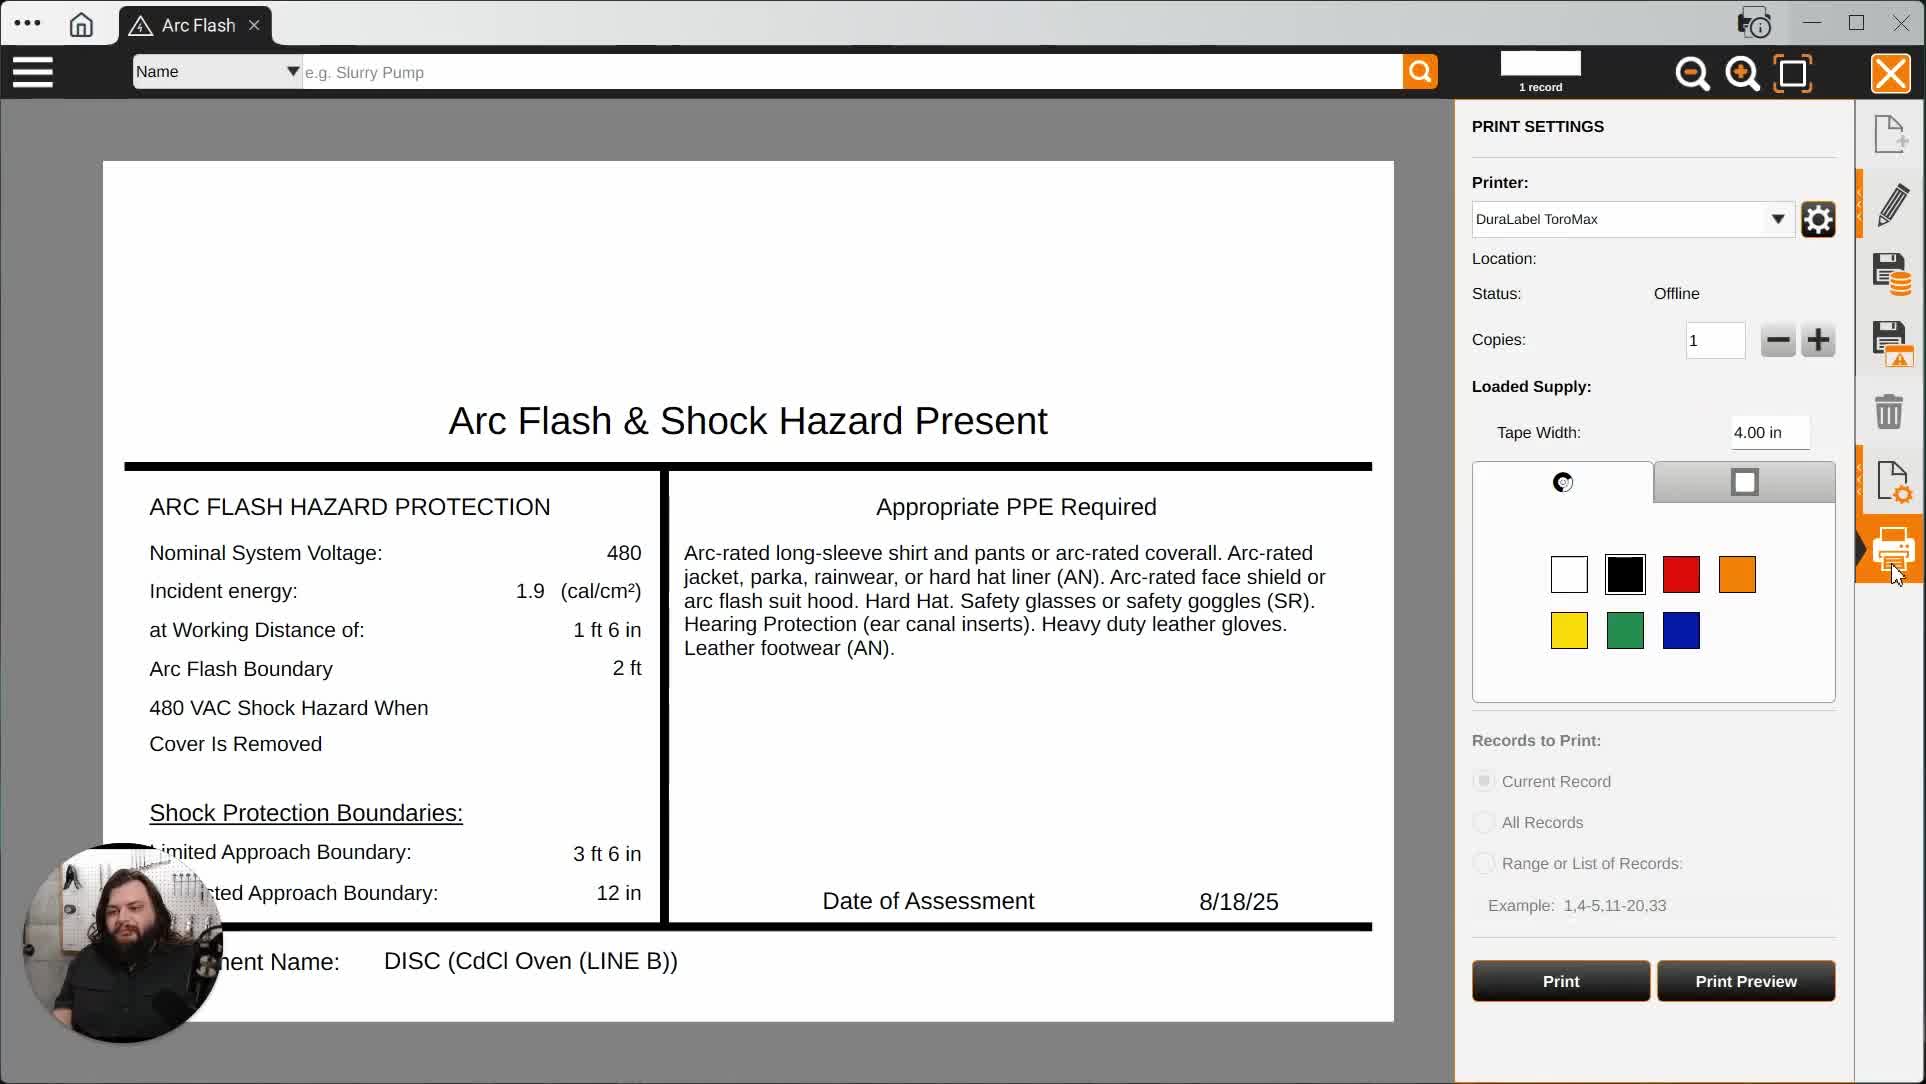
Task: Pick the blue color swatch
Action: tap(1681, 630)
